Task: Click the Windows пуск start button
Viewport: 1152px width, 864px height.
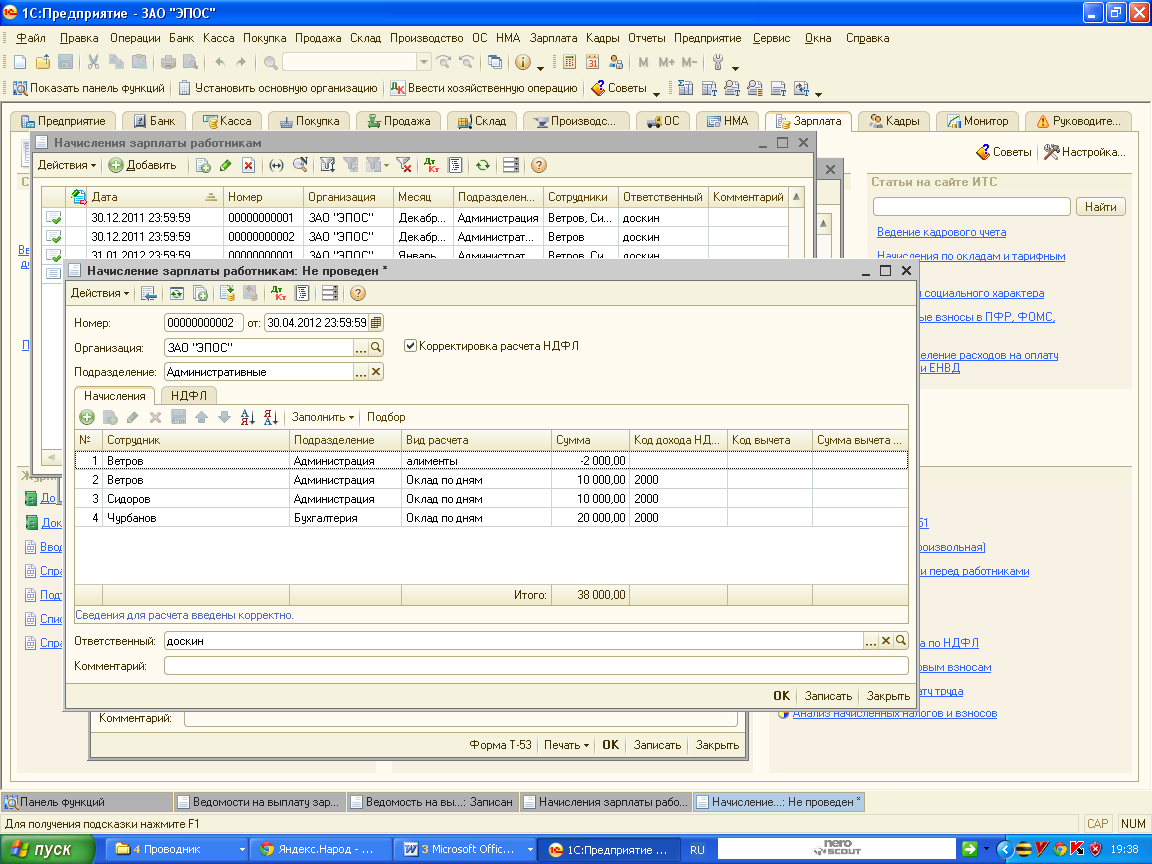Action: pos(47,850)
